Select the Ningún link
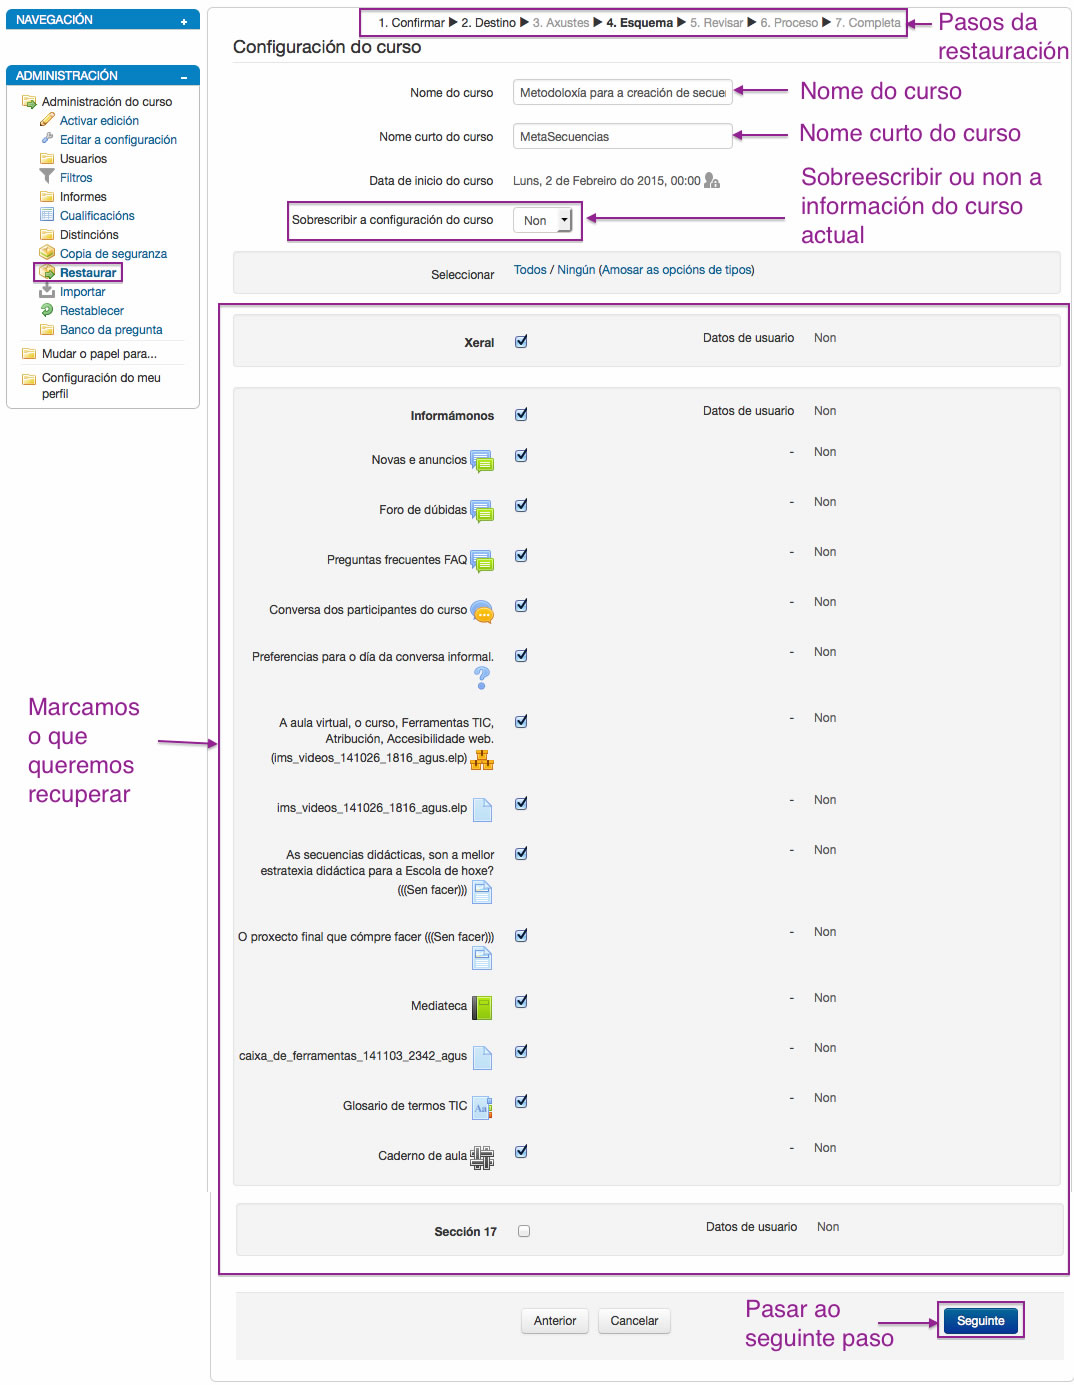This screenshot has height=1385, width=1074. (572, 270)
